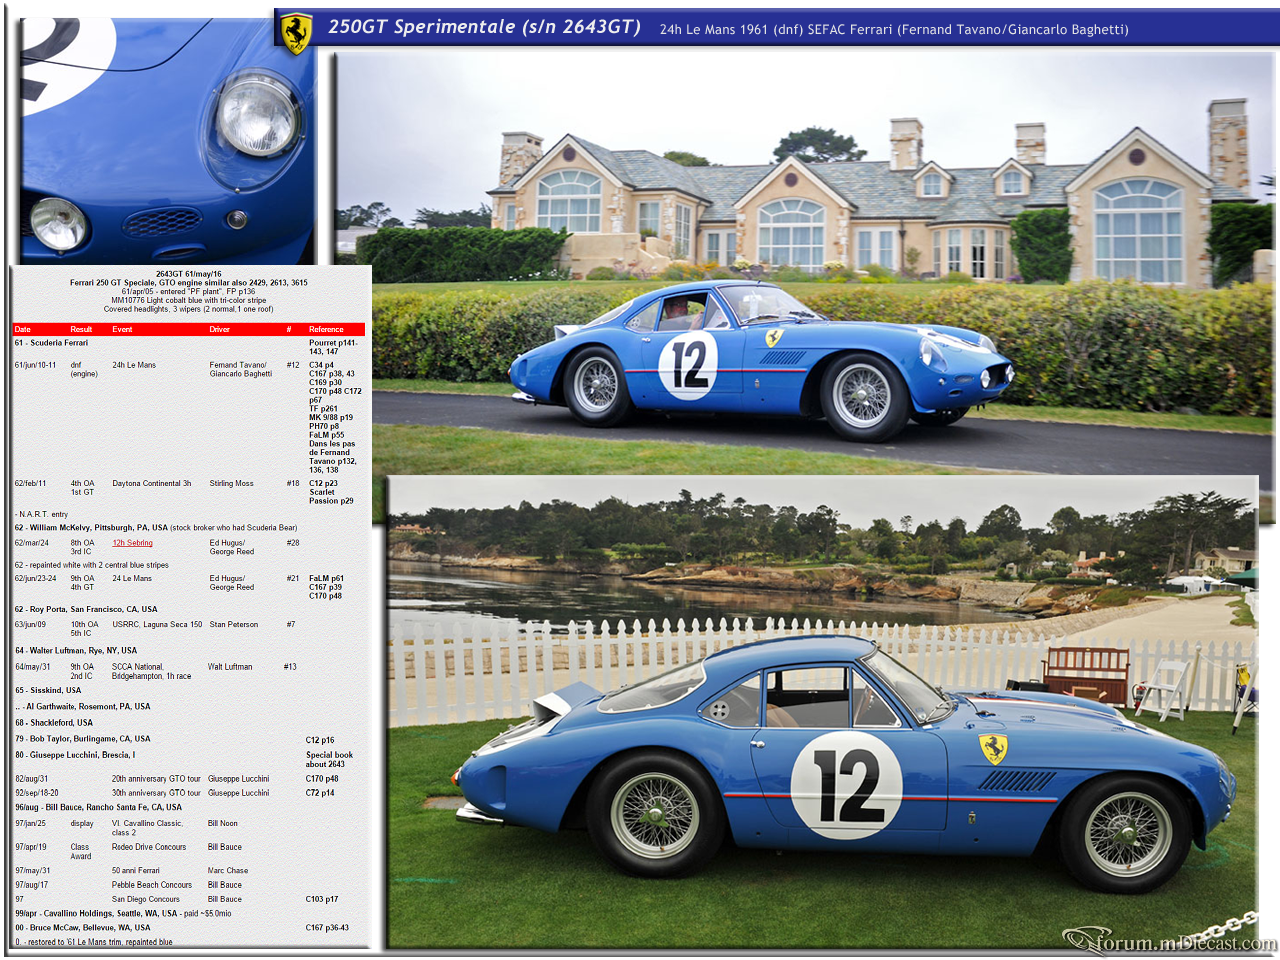Select the '24h Le Mans 1961 (dnf) SEFAC Ferrari' subtitle
Screen dimensions: 1280x960
click(x=776, y=30)
